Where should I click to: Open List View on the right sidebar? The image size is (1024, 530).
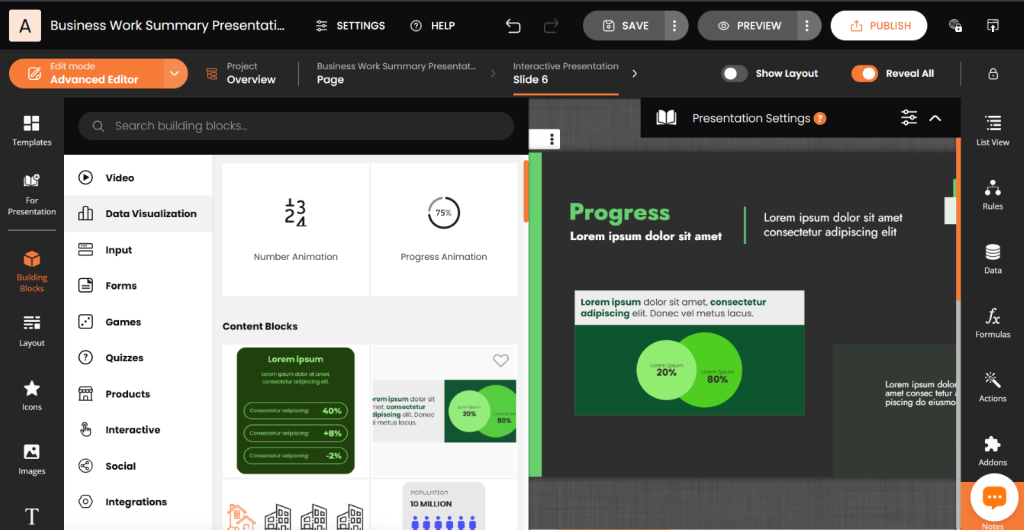[x=993, y=130]
